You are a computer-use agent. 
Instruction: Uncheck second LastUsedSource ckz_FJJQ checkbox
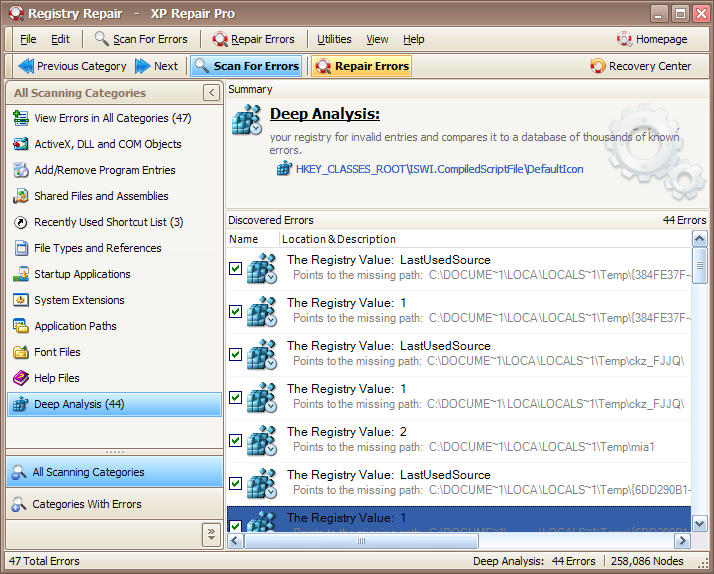point(235,354)
